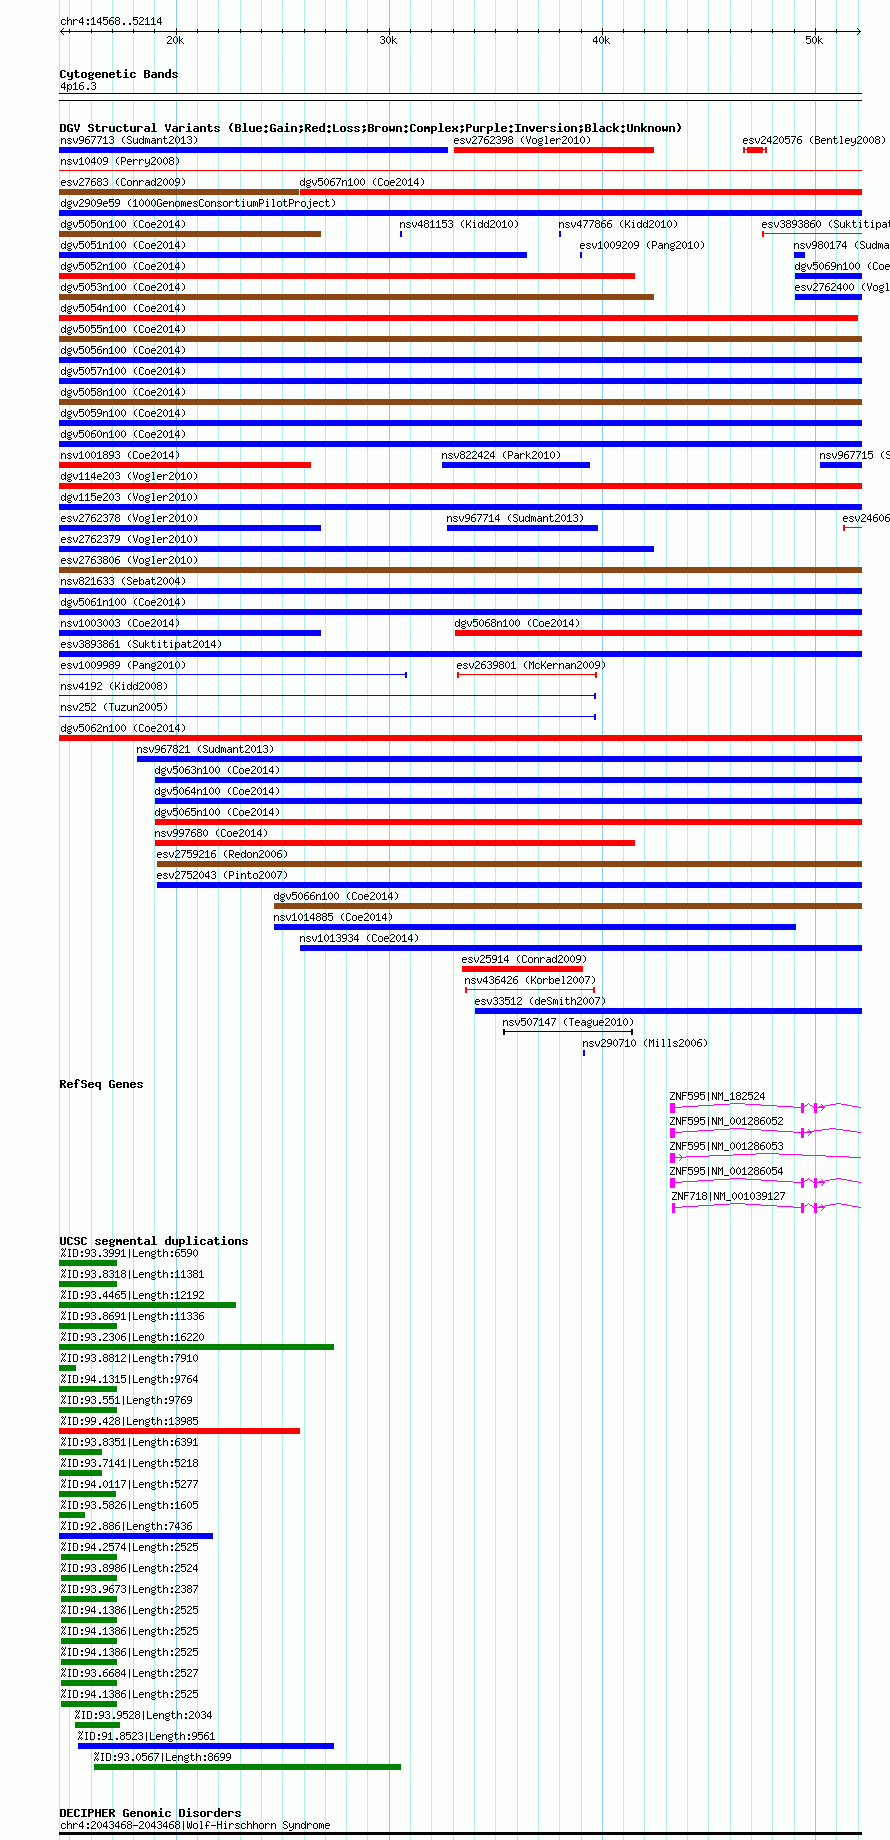Open esv2752043 (Pinto2007) variant

point(509,885)
